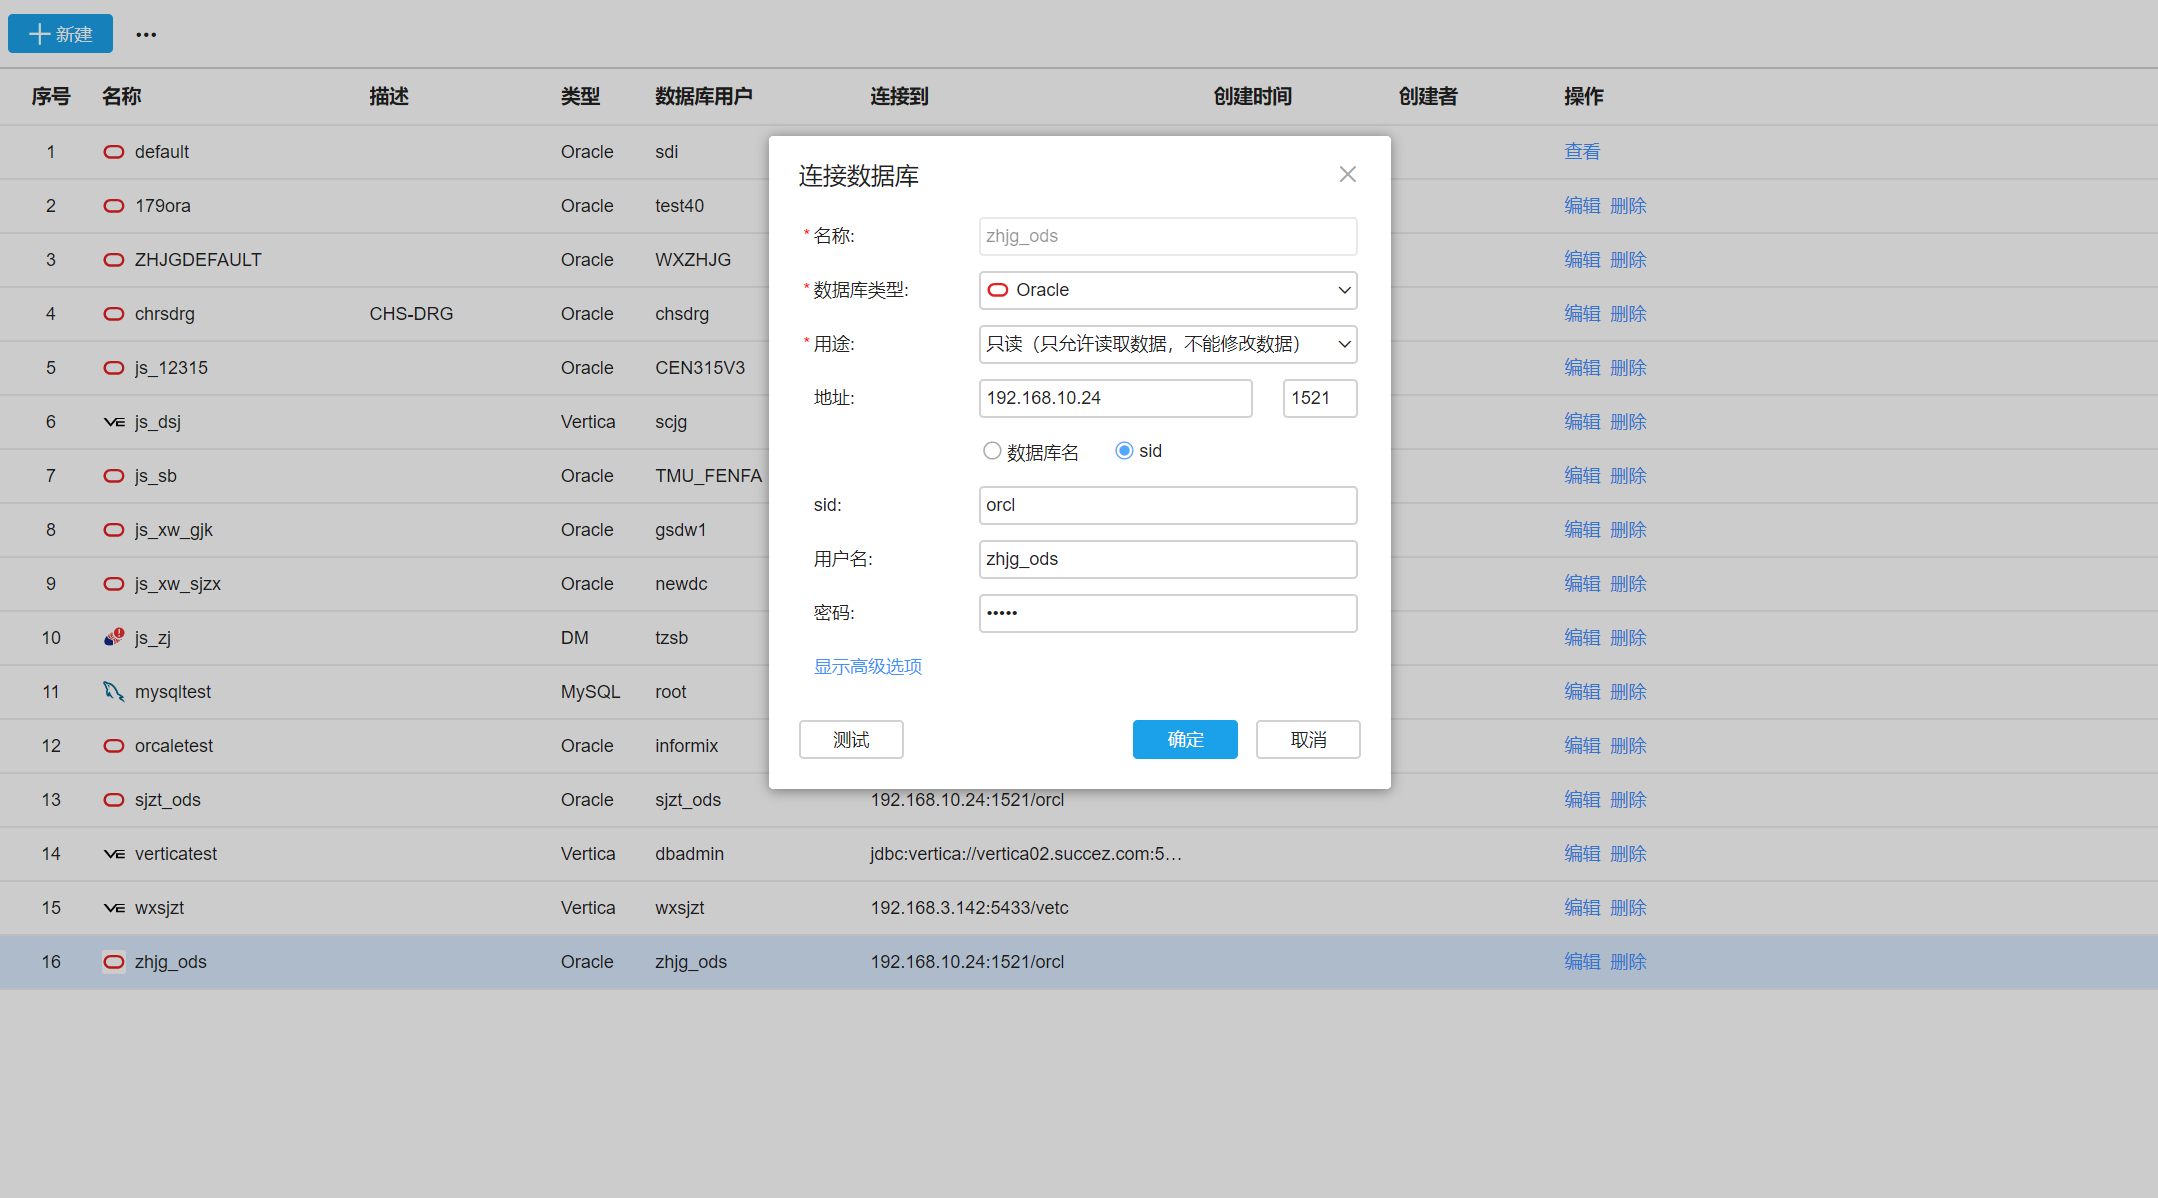
Task: Click the 创建时间 column header
Action: pyautogui.click(x=1252, y=96)
